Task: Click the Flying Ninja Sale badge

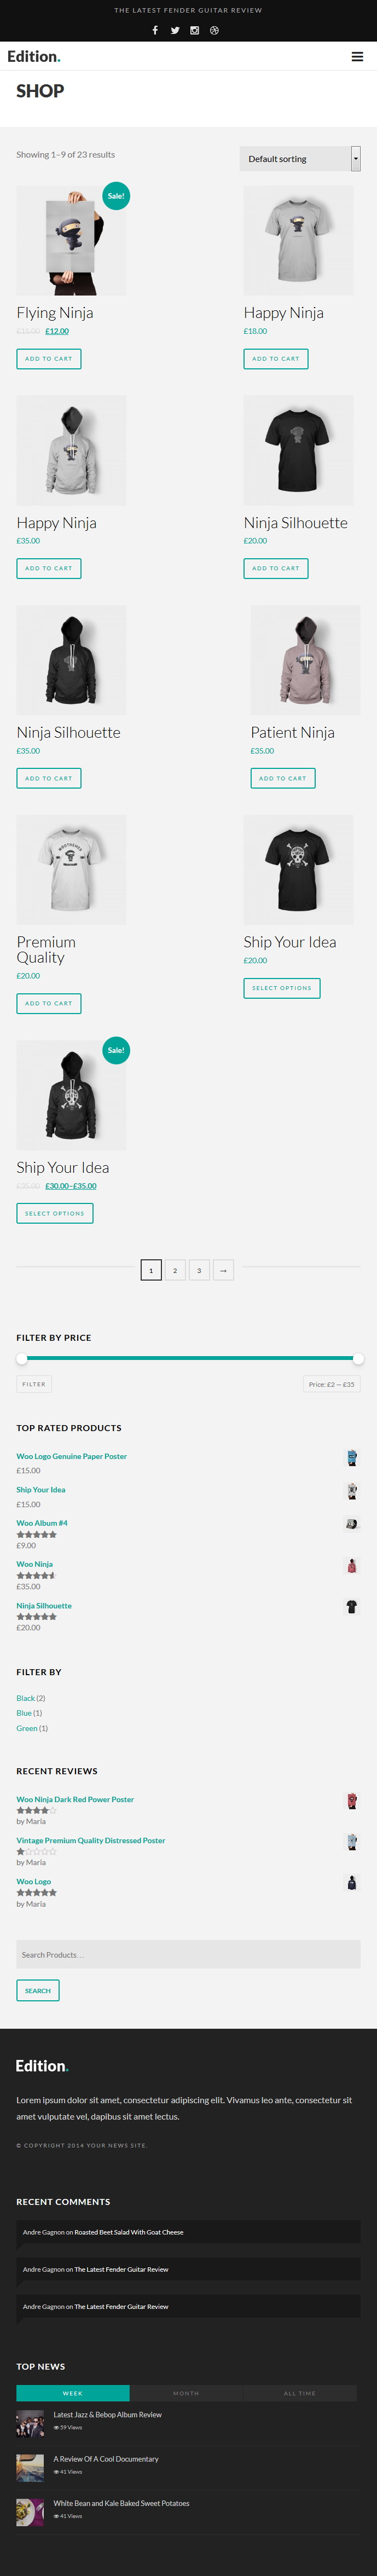Action: [x=116, y=196]
